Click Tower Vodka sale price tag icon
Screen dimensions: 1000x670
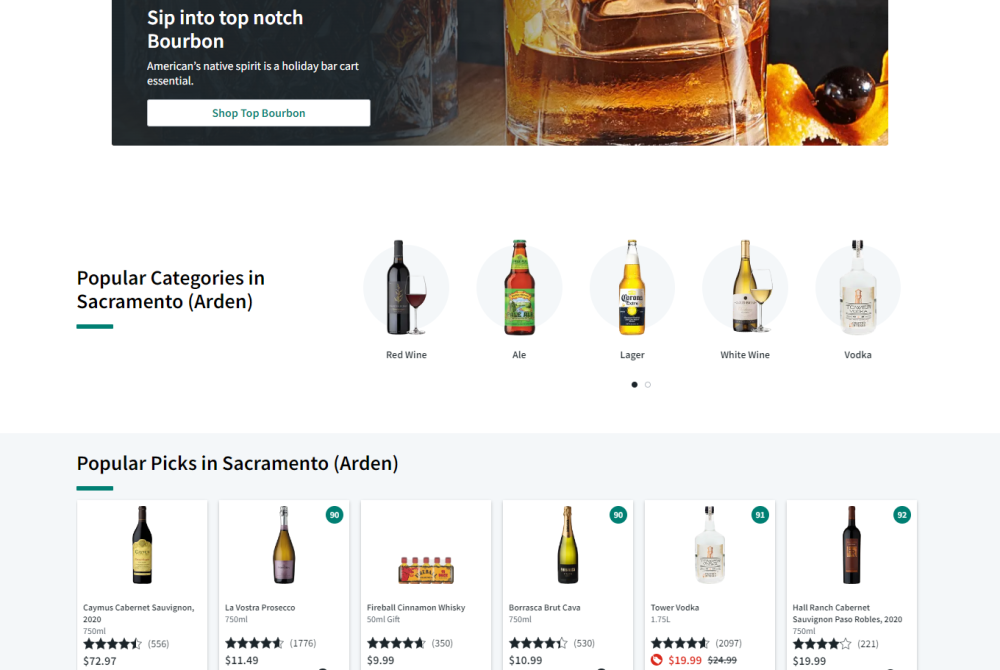(657, 660)
